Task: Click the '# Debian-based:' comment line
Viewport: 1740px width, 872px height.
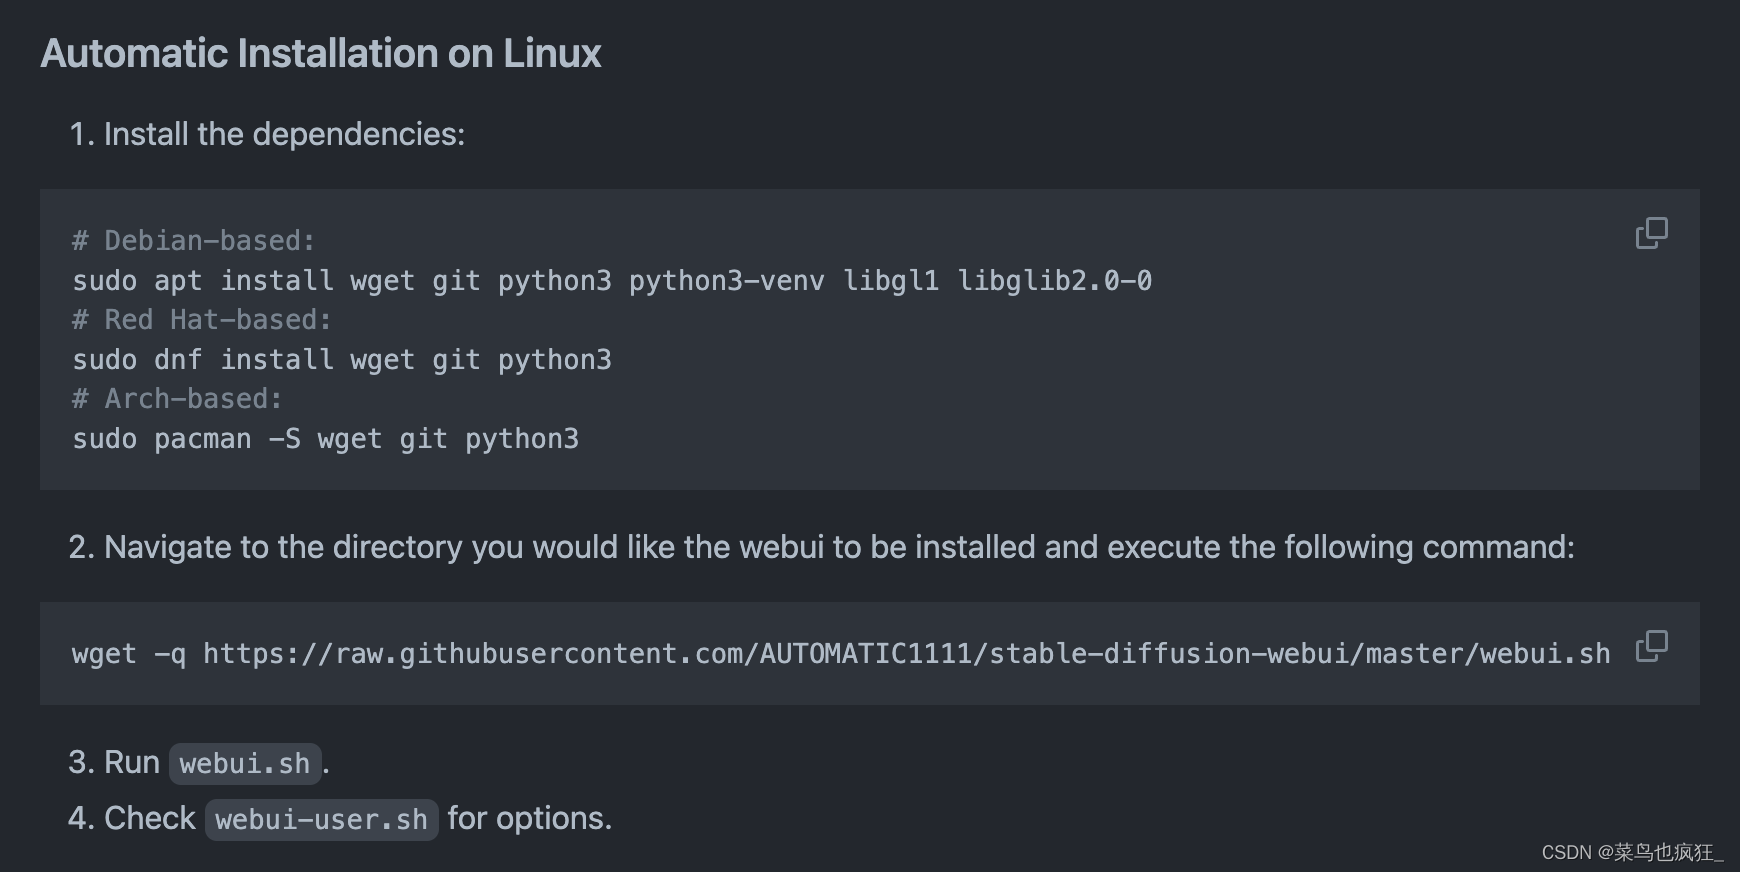Action: point(194,241)
